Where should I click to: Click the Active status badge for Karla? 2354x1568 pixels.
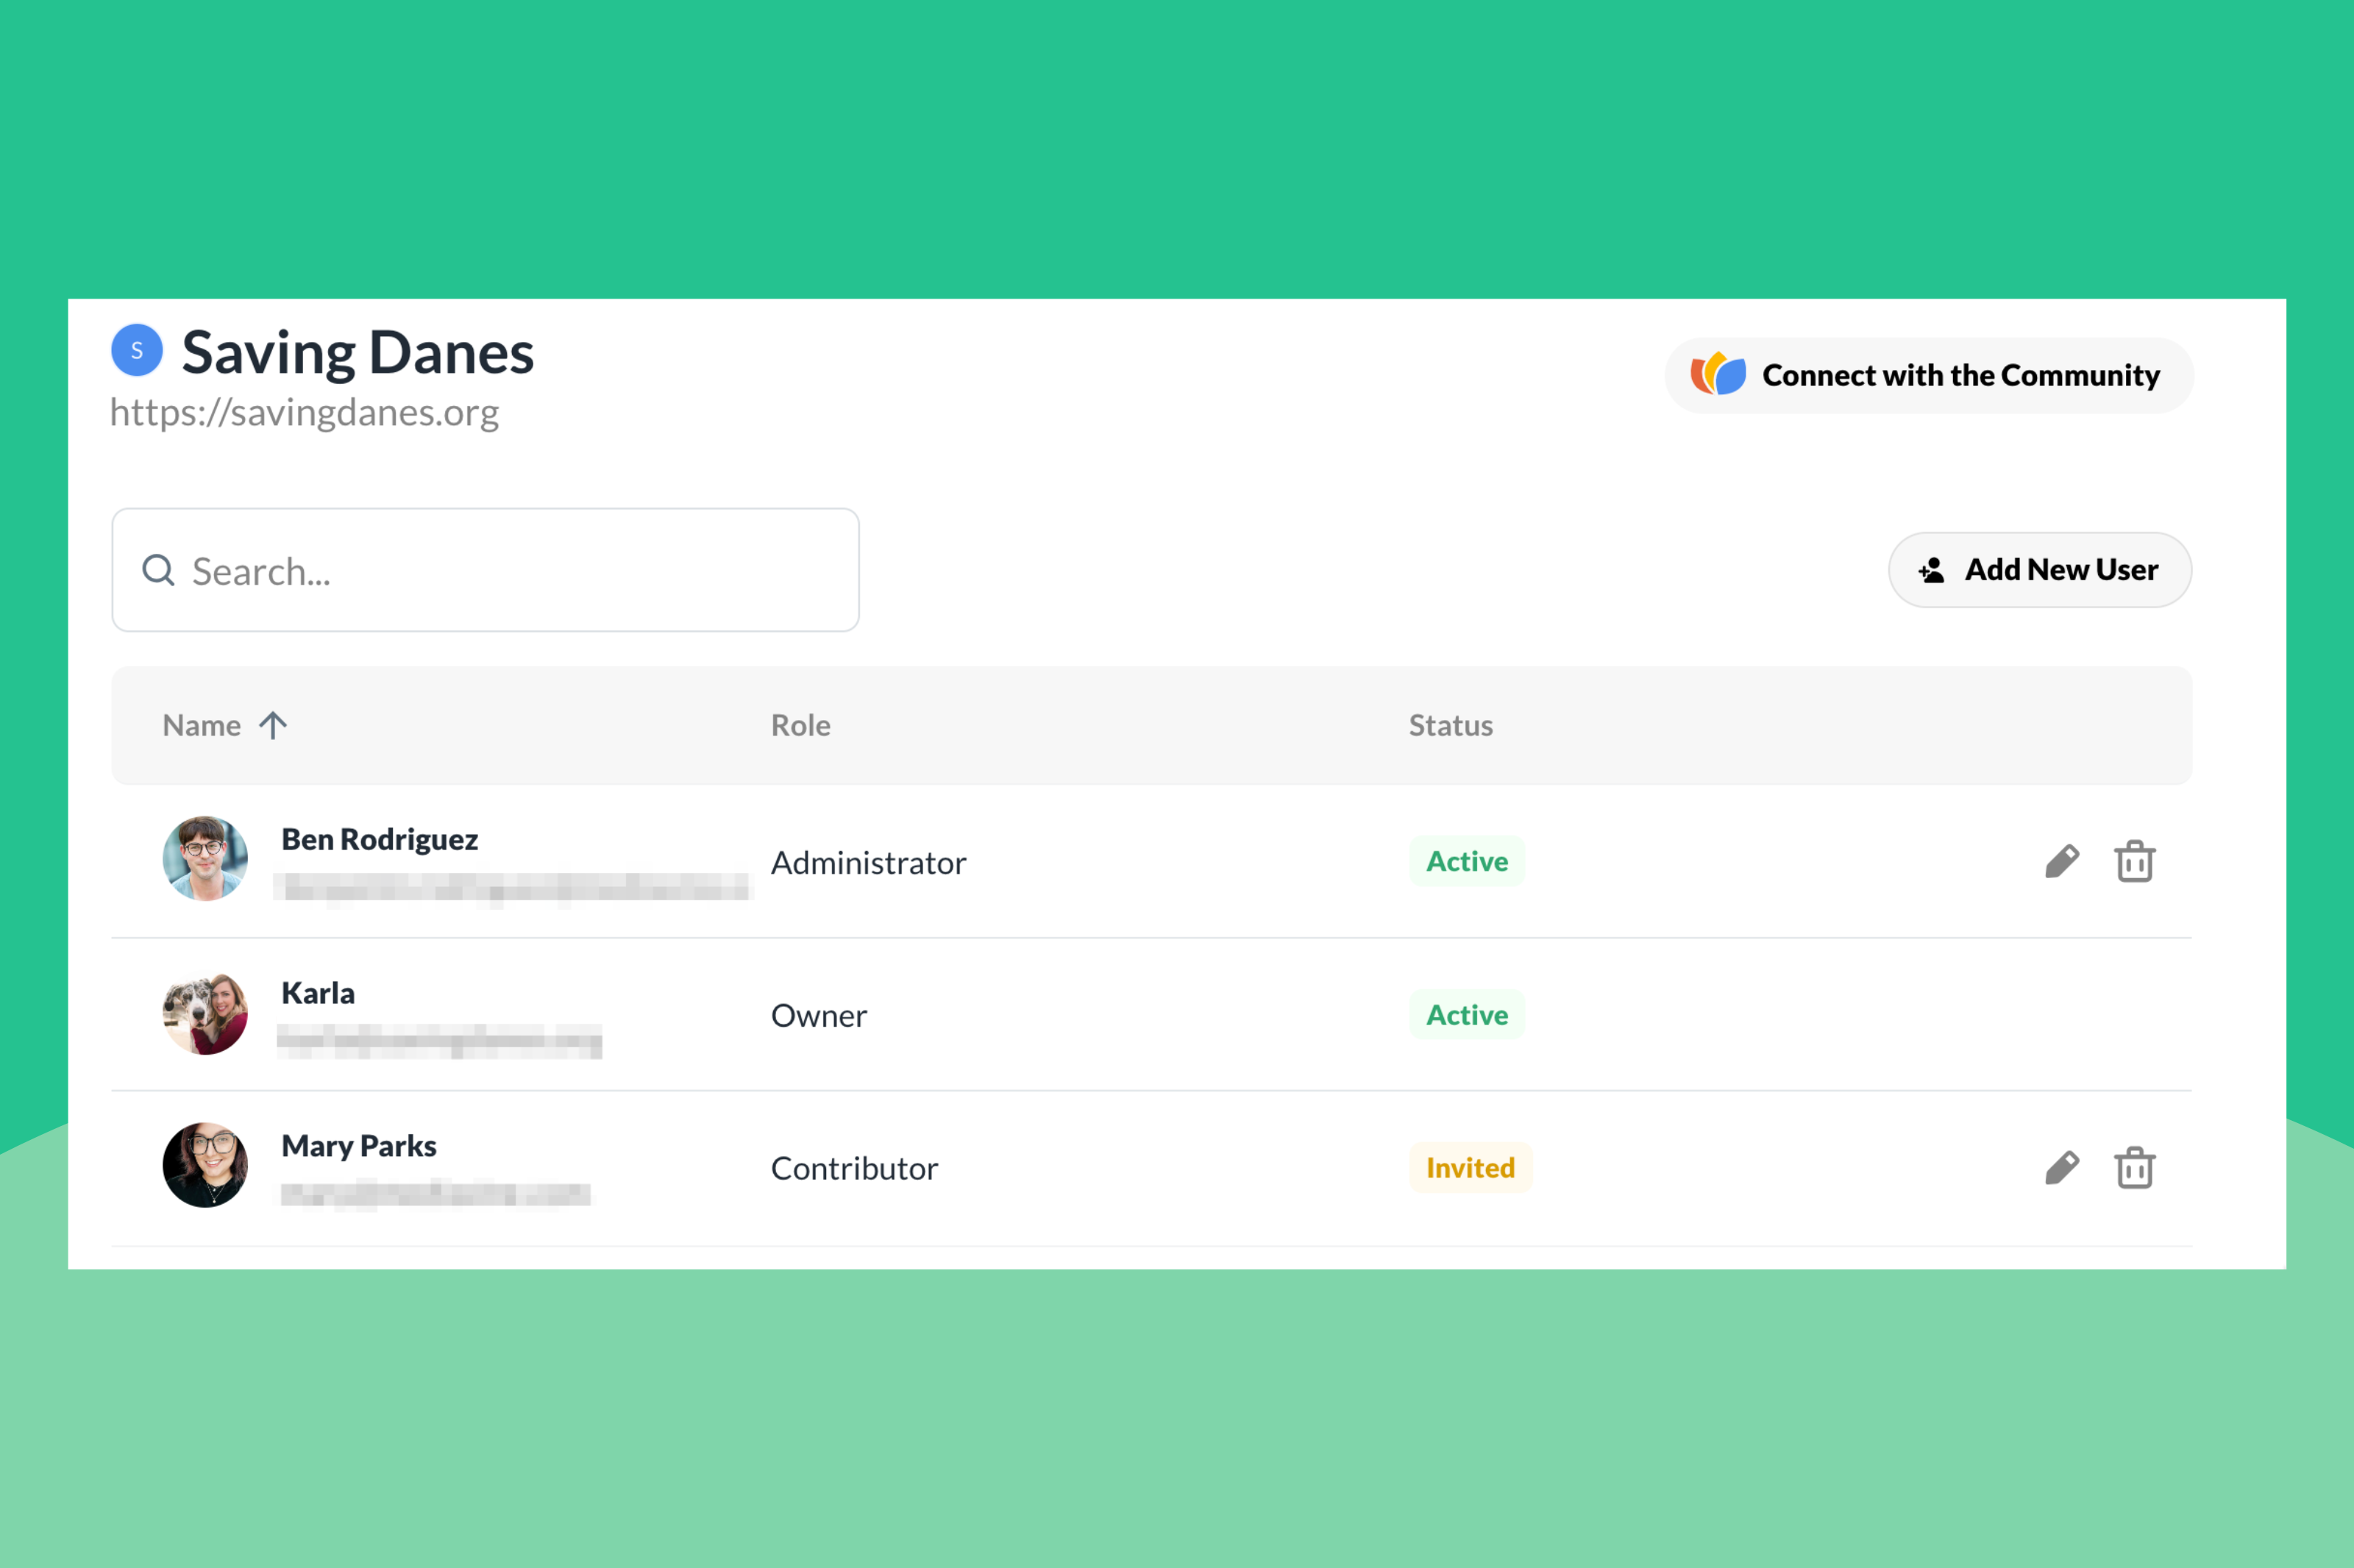[x=1466, y=1014]
